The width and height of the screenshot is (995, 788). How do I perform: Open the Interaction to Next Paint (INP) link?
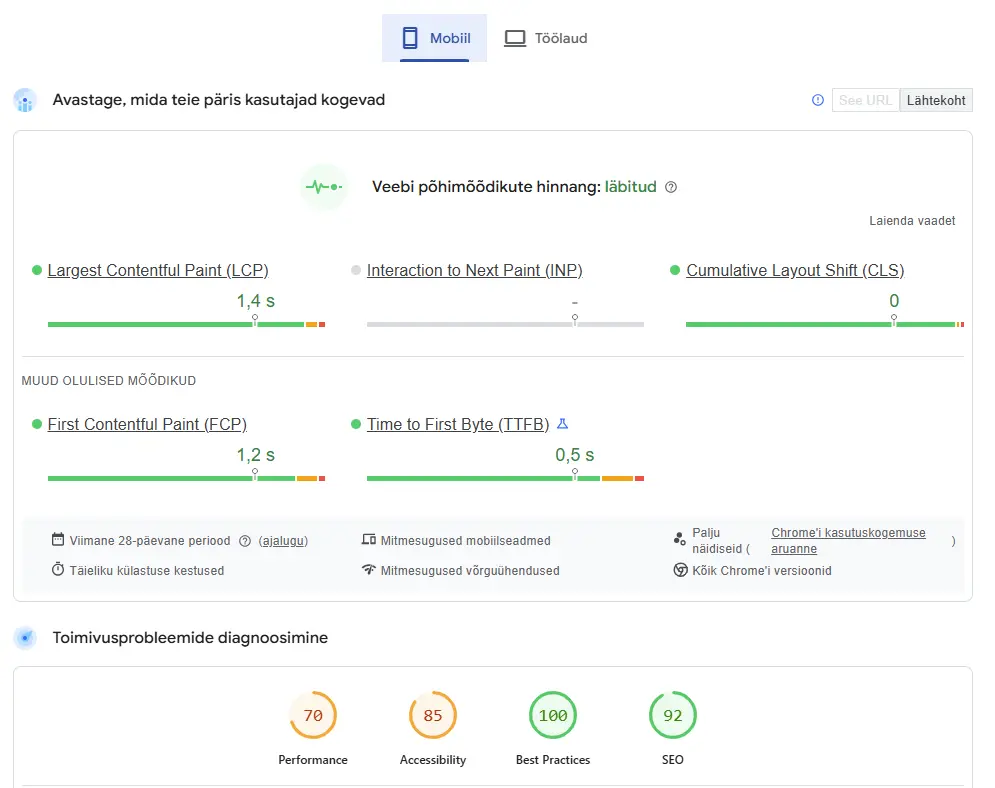coord(474,270)
